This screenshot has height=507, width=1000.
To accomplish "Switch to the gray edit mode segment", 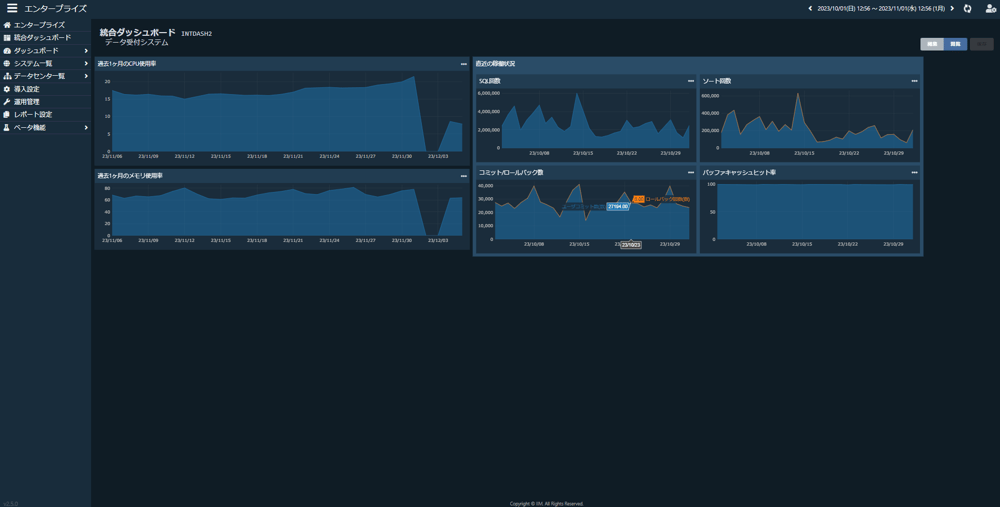I will [932, 44].
